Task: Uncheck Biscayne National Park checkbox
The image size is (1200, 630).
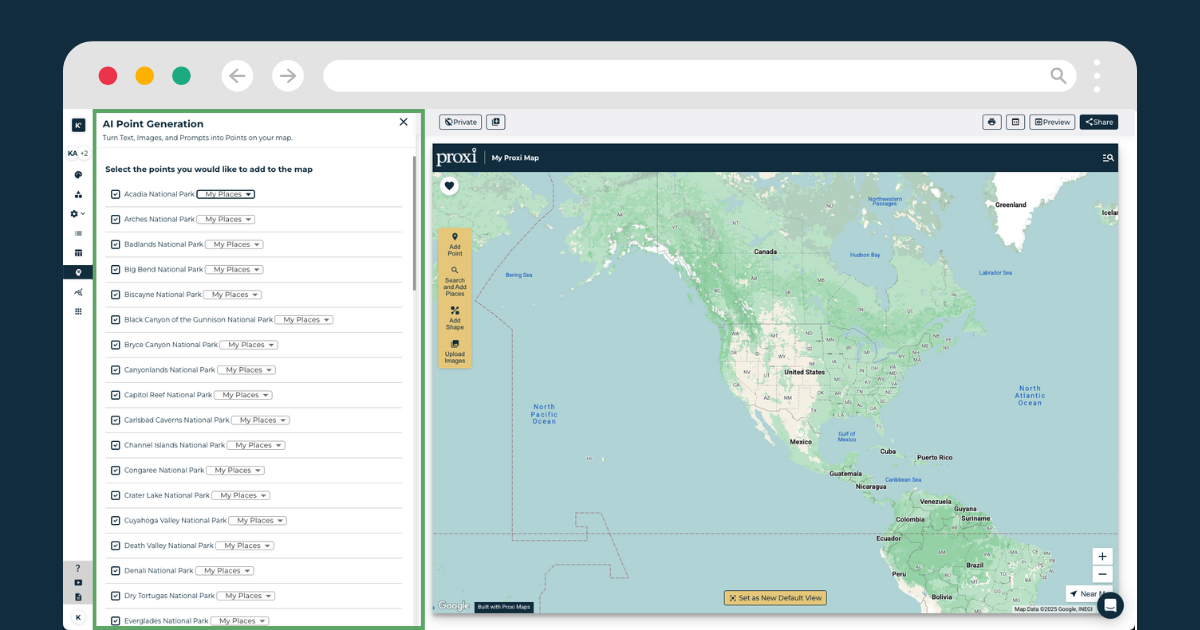Action: [116, 294]
